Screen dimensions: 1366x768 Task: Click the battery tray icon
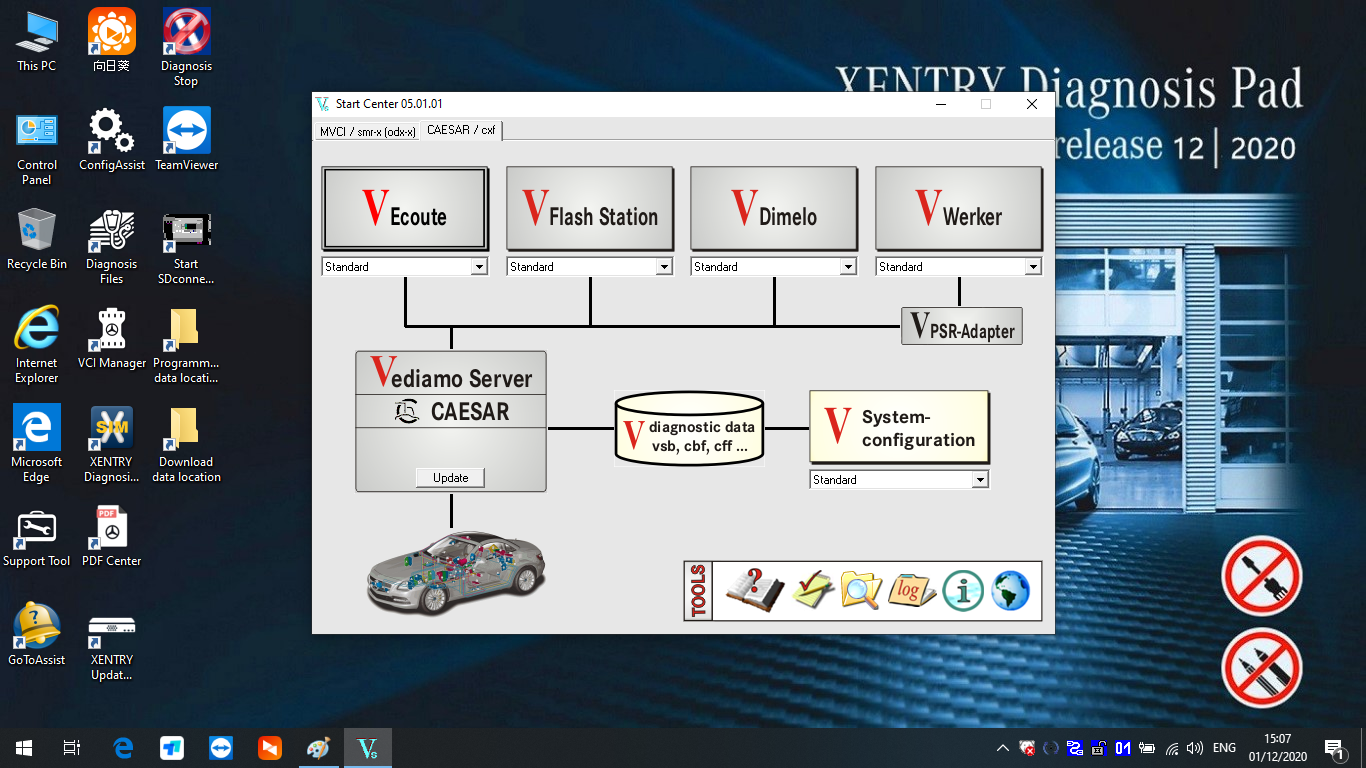(1147, 748)
